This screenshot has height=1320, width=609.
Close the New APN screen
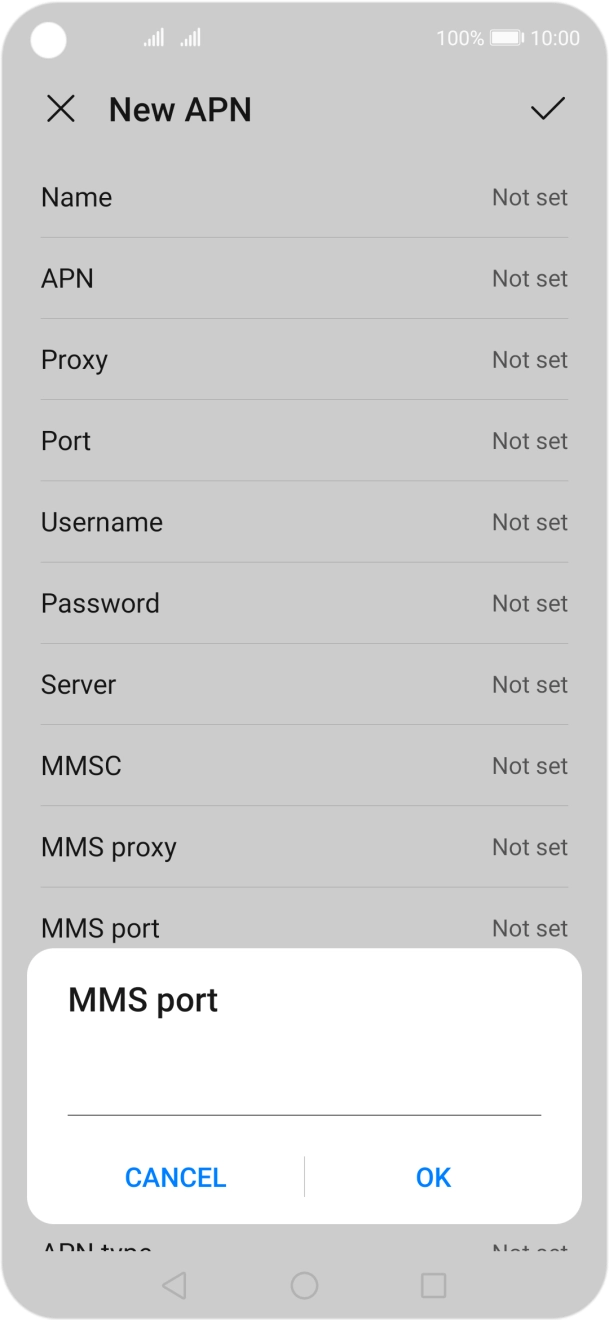pos(62,110)
